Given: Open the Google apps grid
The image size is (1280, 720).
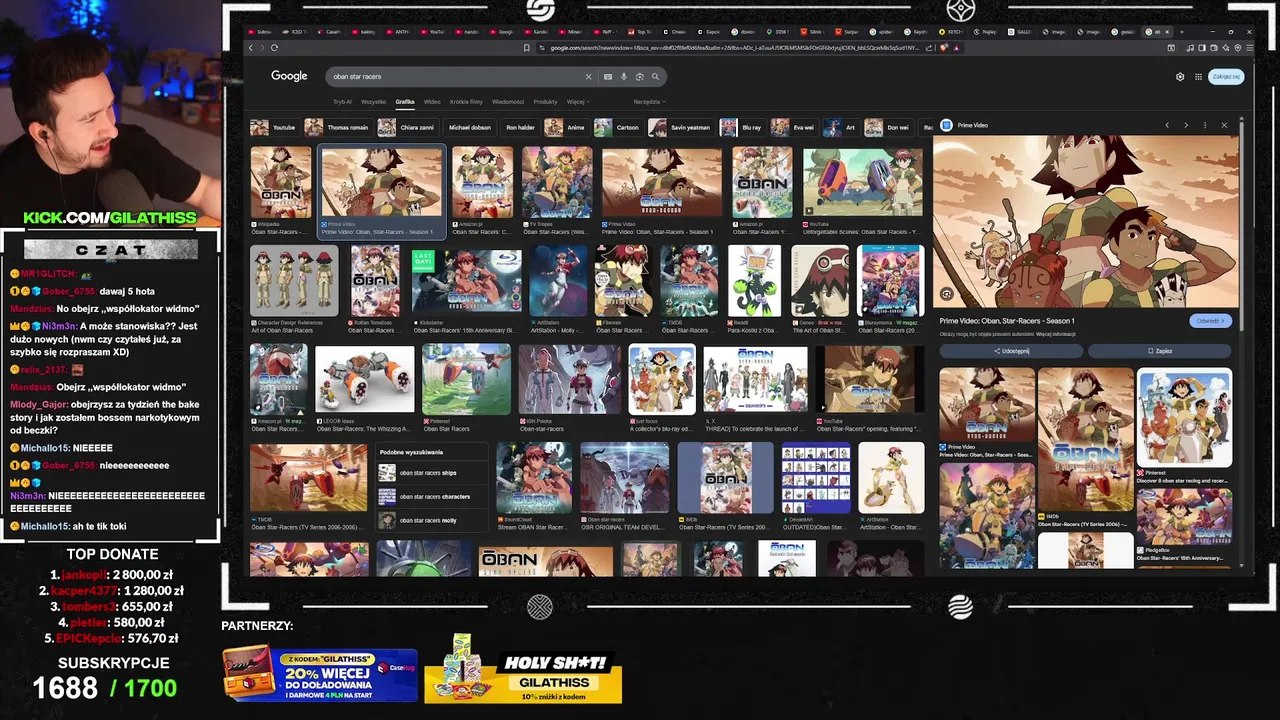Looking at the screenshot, I should (x=1197, y=76).
